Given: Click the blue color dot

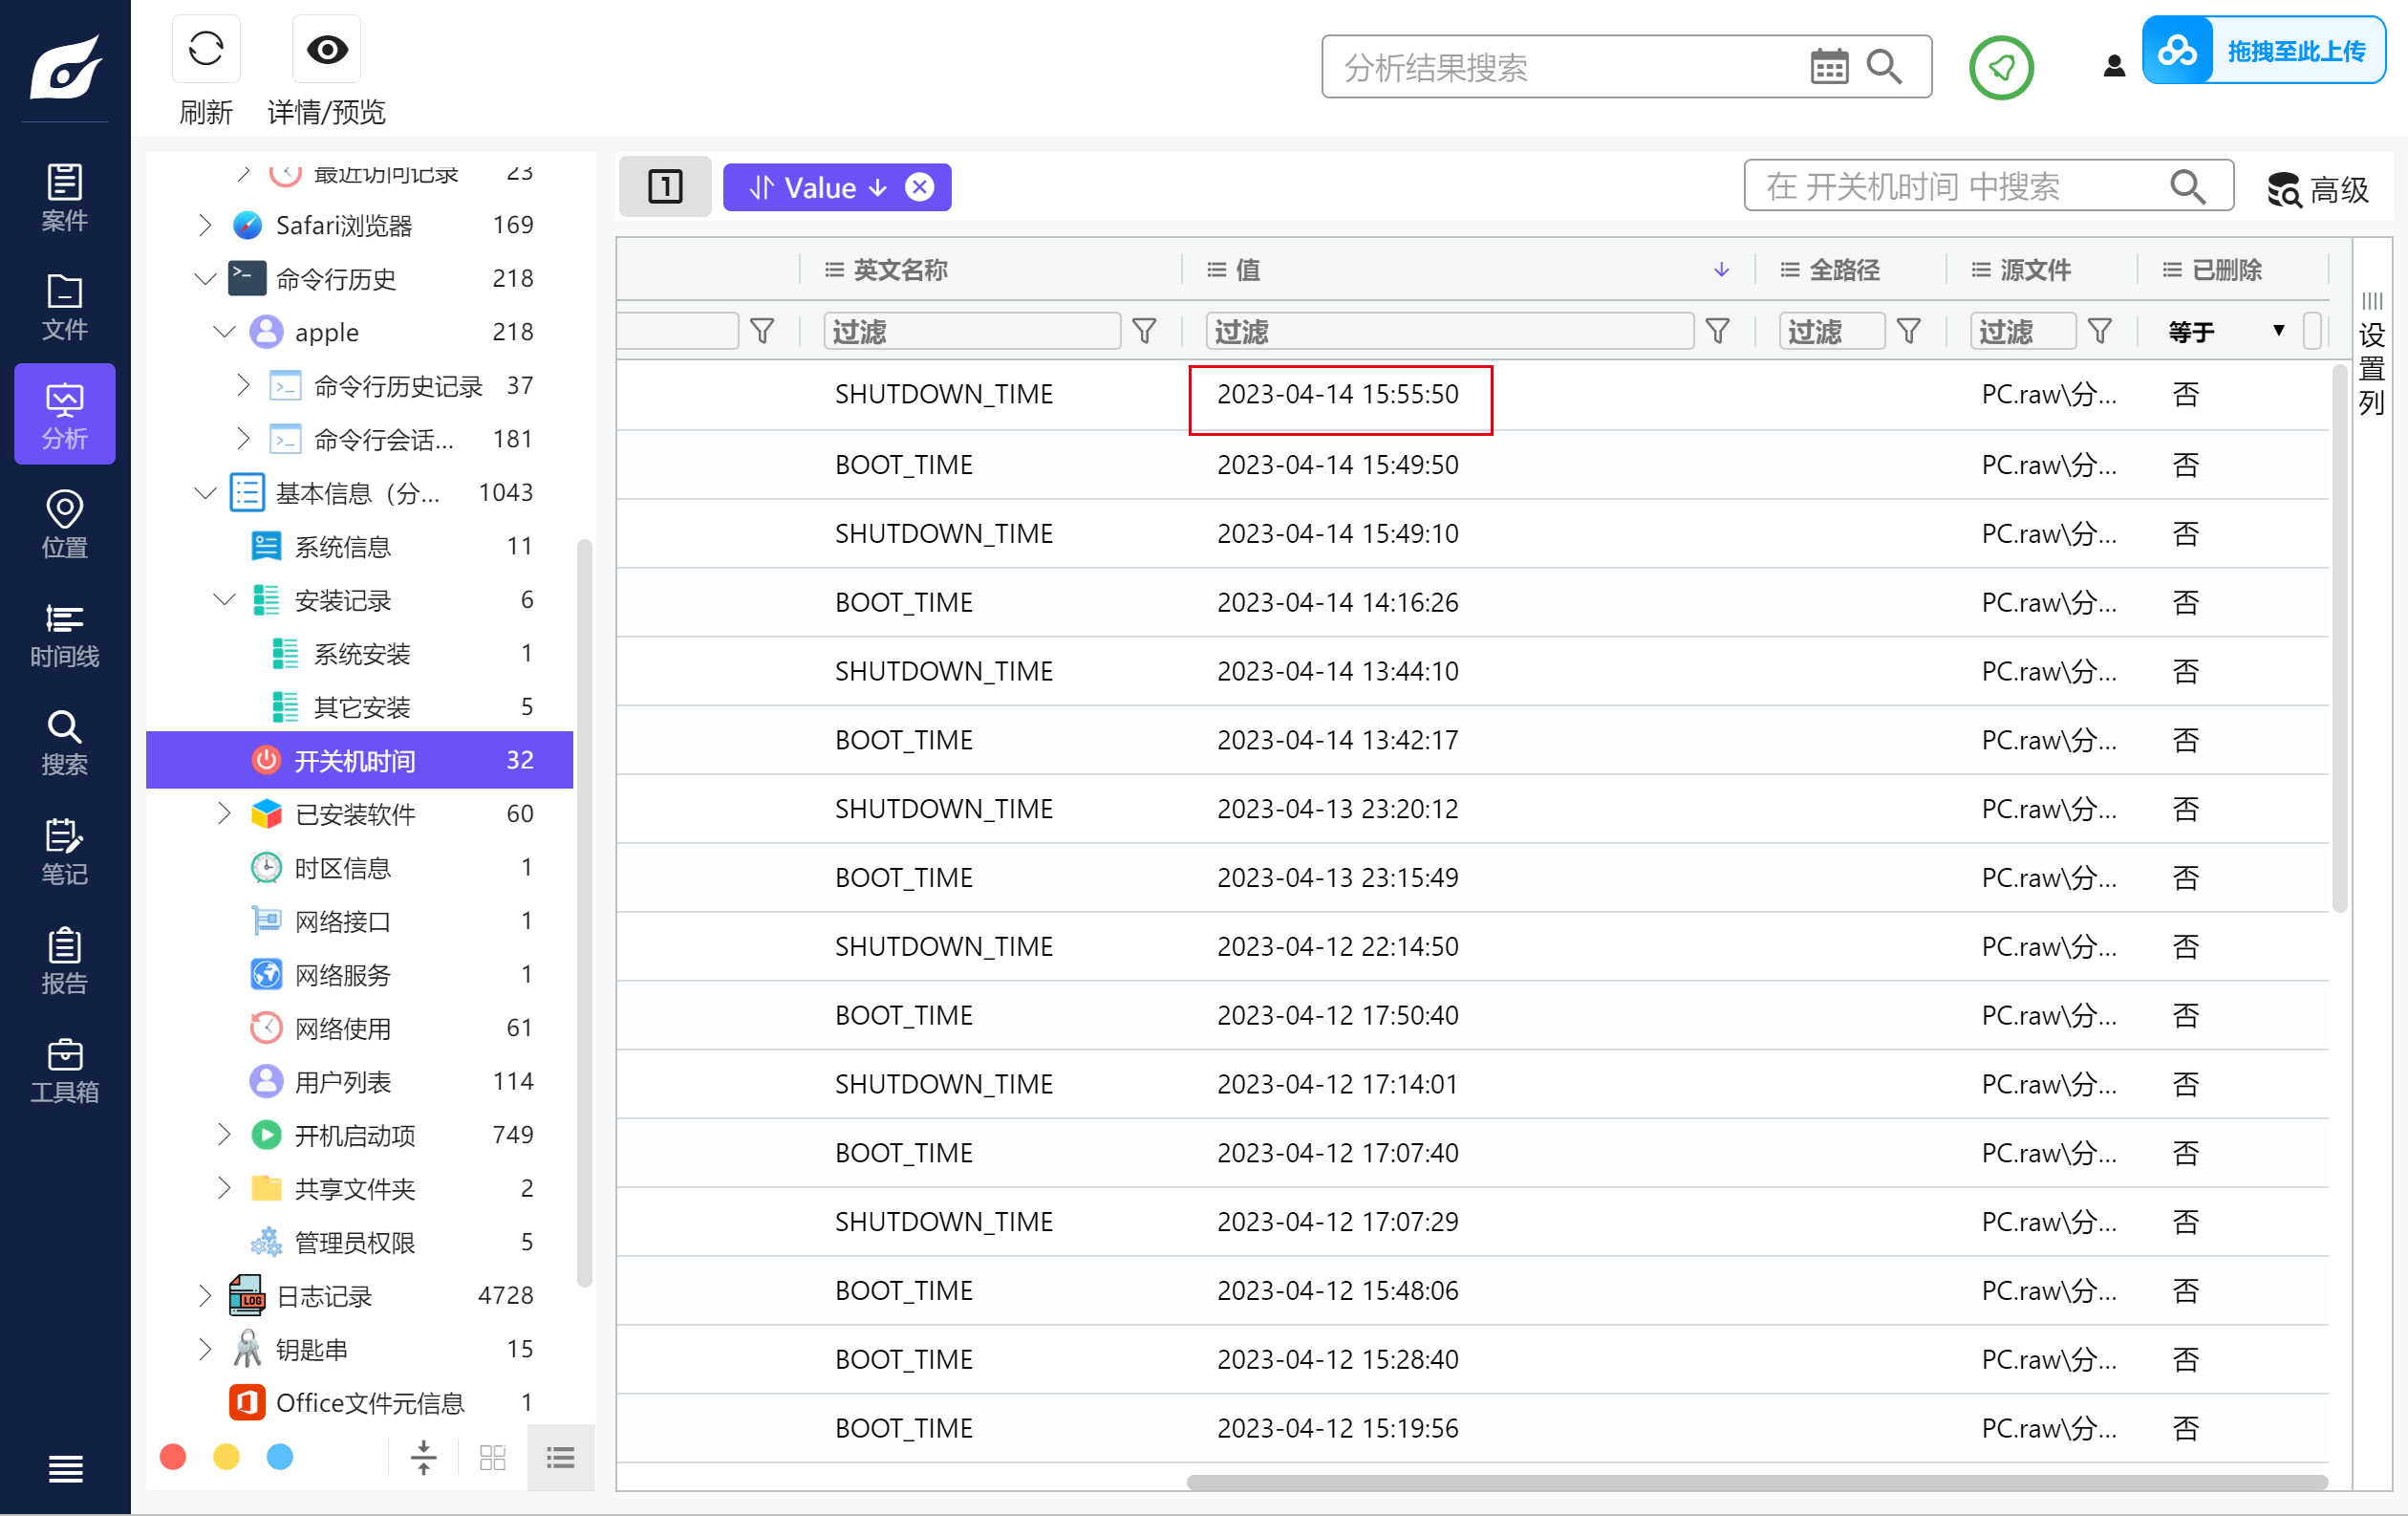Looking at the screenshot, I should [x=280, y=1456].
